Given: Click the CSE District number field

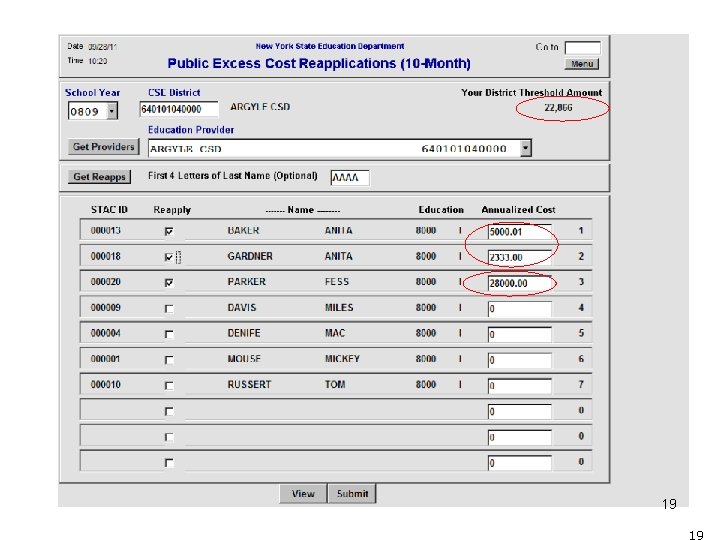Looking at the screenshot, I should pyautogui.click(x=179, y=109).
